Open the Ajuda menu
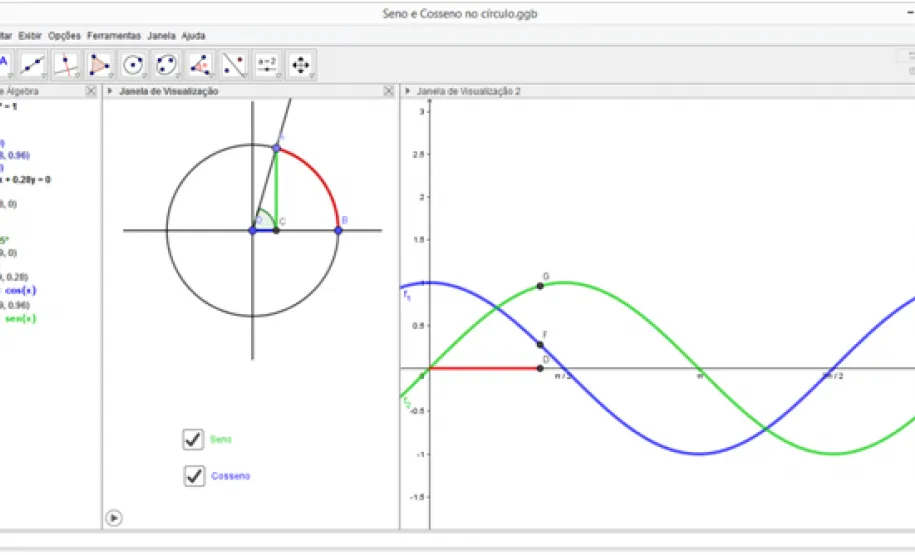 pos(193,35)
